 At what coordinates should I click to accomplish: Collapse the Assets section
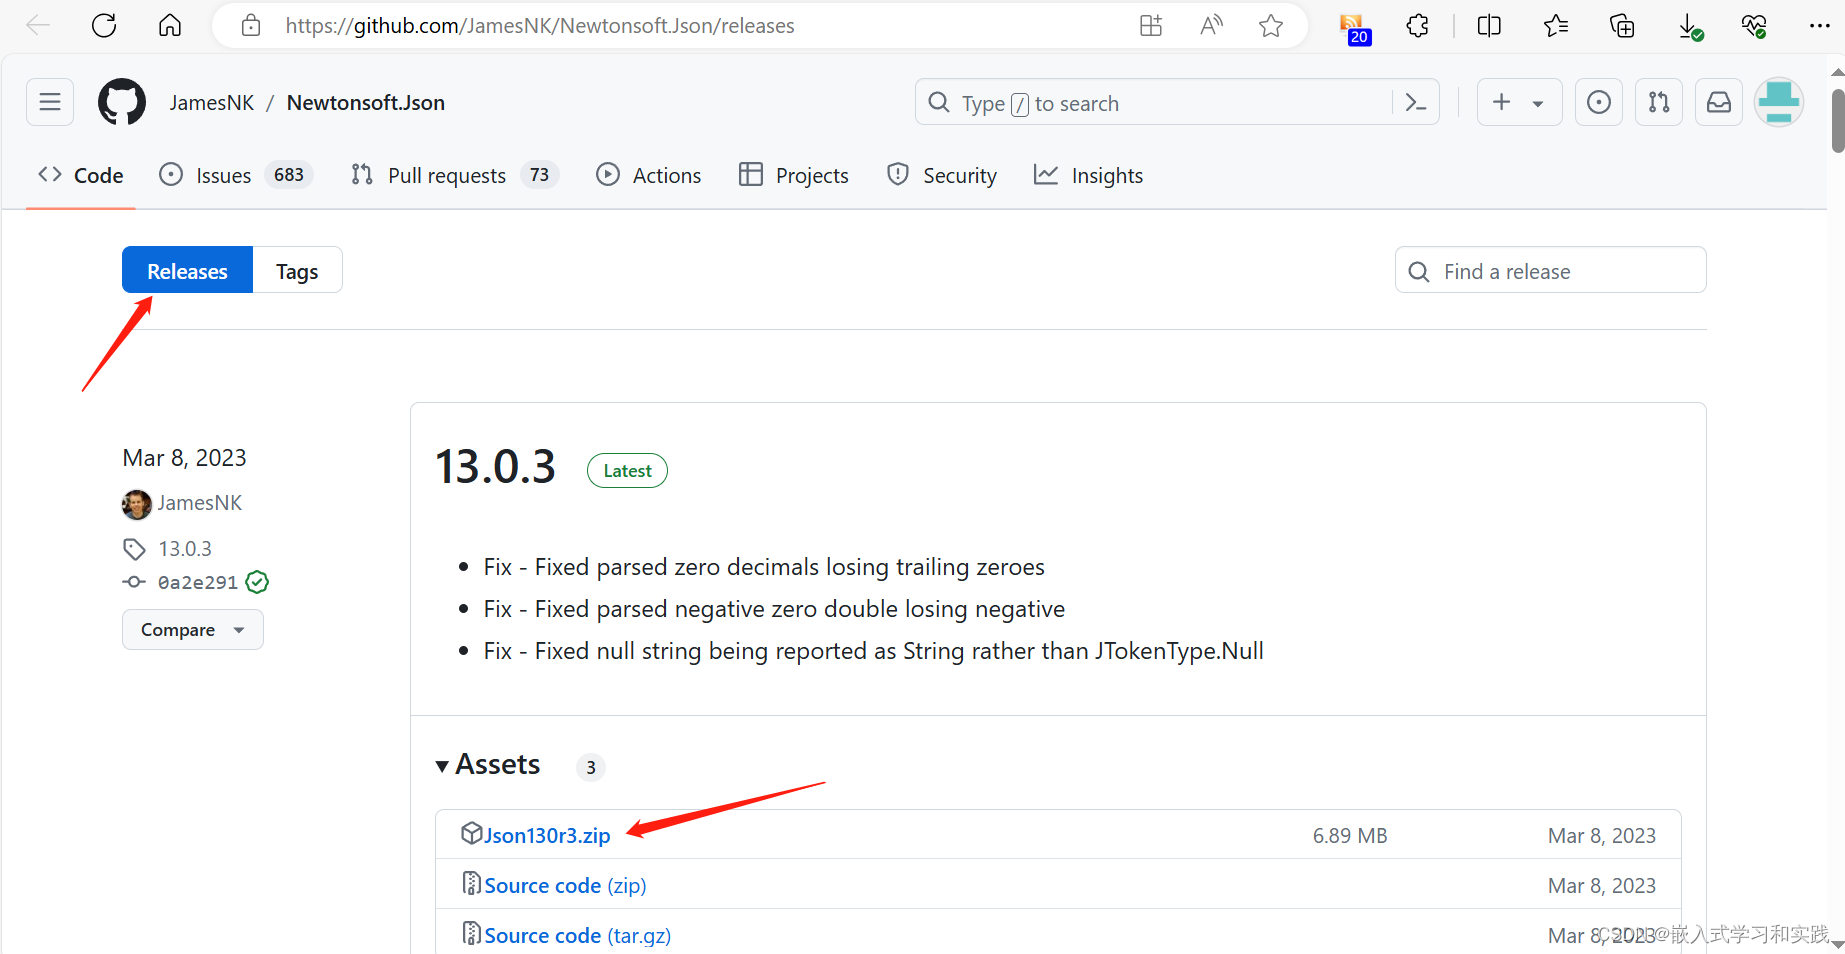pos(488,765)
